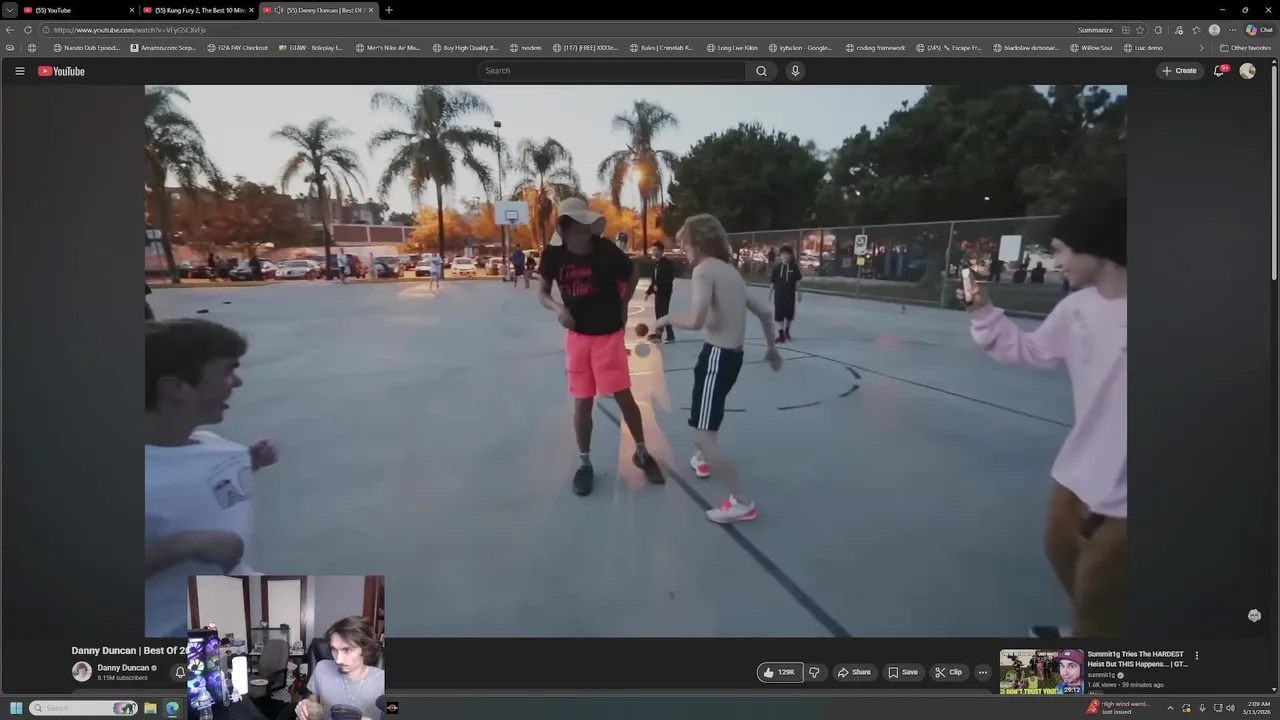Viewport: 1280px width, 720px height.
Task: Open options menu for Summit1g recommended video
Action: 1196,656
